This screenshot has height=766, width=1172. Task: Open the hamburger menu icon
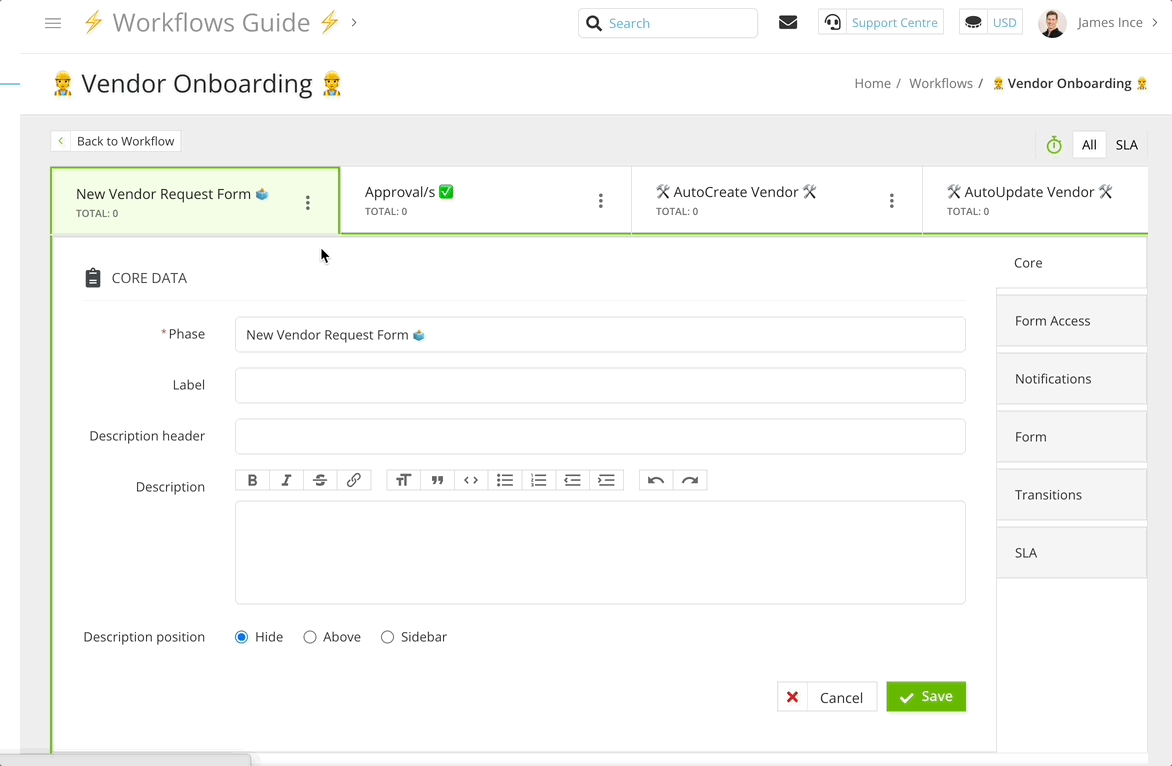click(53, 23)
